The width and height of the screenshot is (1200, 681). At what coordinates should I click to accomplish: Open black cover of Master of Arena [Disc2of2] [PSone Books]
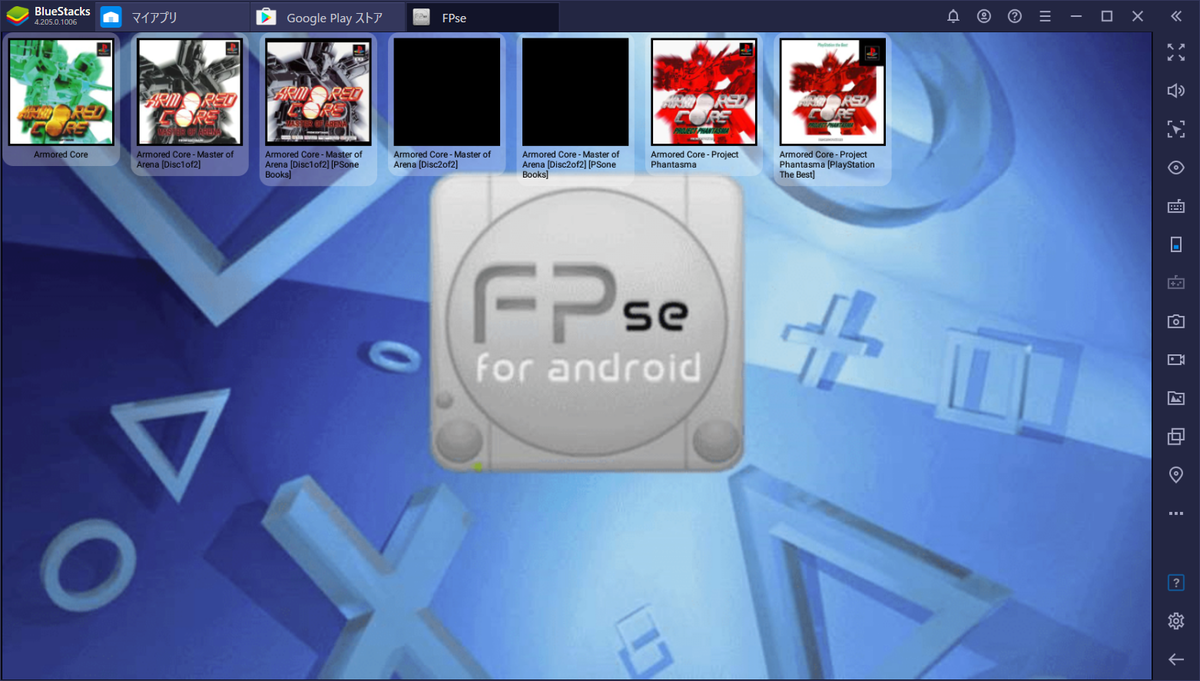[x=576, y=92]
